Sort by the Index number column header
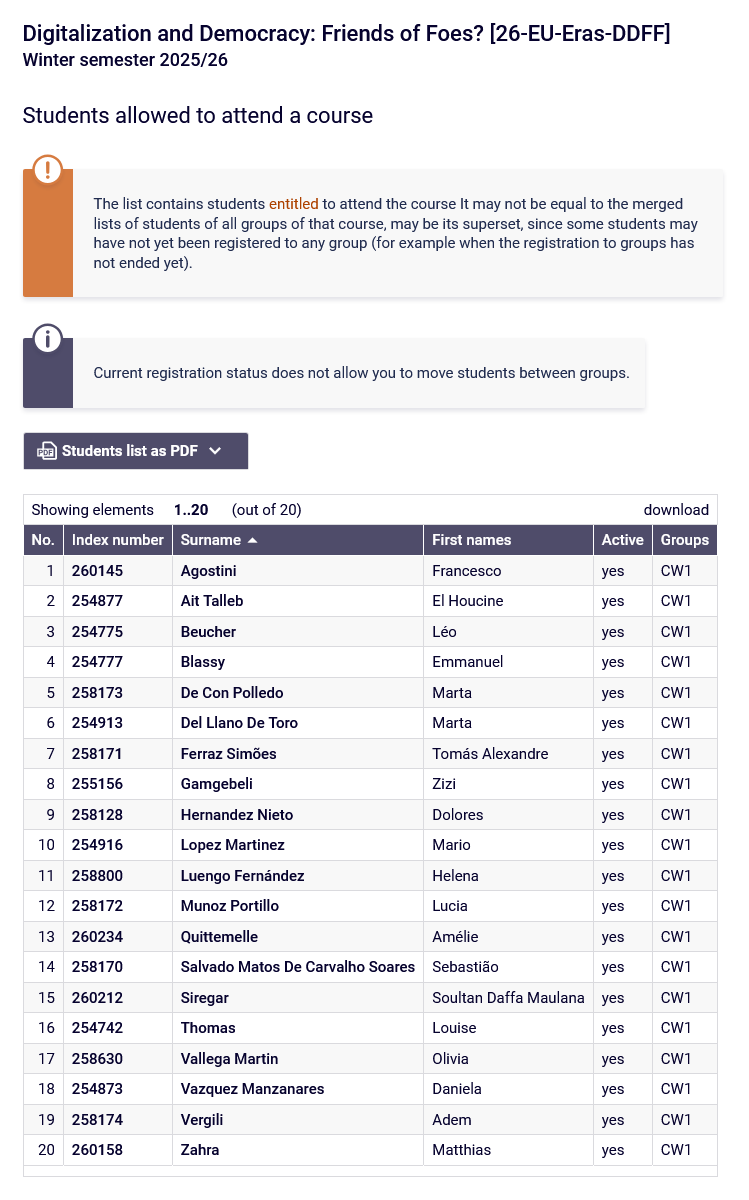Viewport: 749px width, 1200px height. click(x=117, y=540)
